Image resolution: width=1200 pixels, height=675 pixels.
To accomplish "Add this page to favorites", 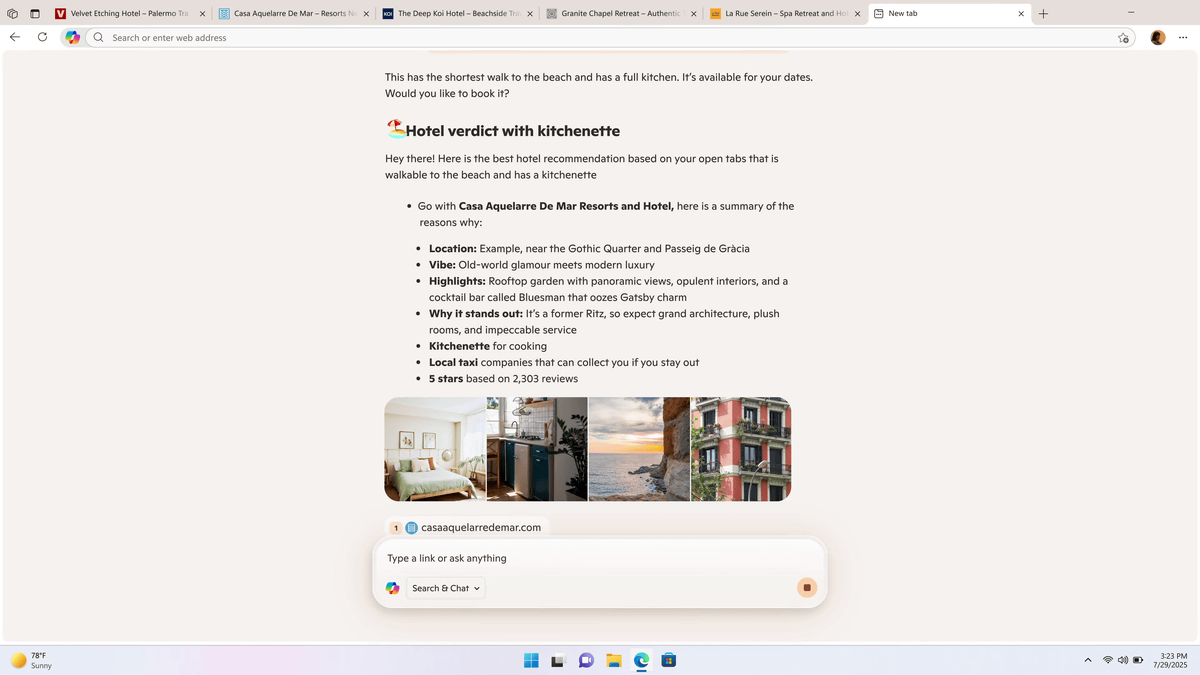I will [1123, 38].
